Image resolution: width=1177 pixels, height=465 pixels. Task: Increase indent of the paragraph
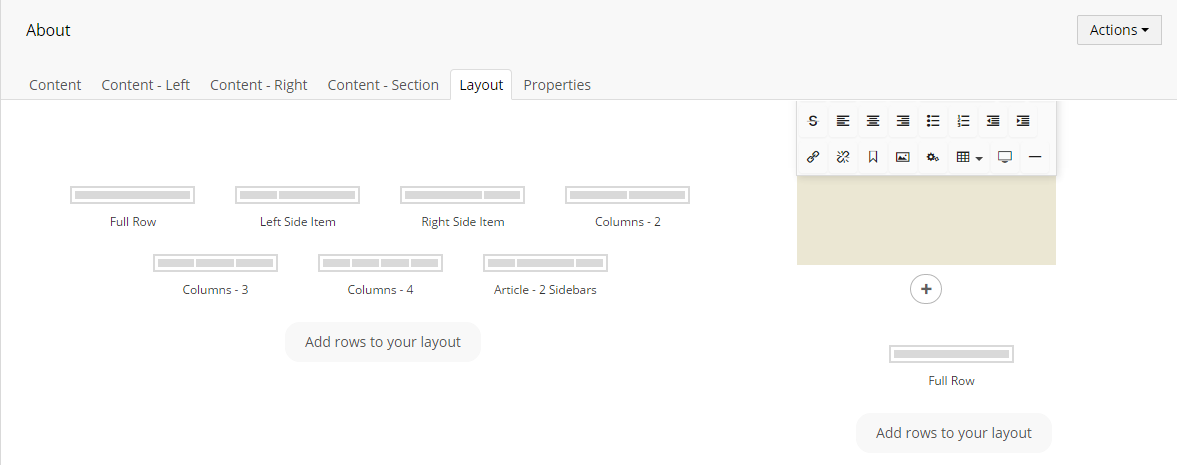[x=1023, y=121]
